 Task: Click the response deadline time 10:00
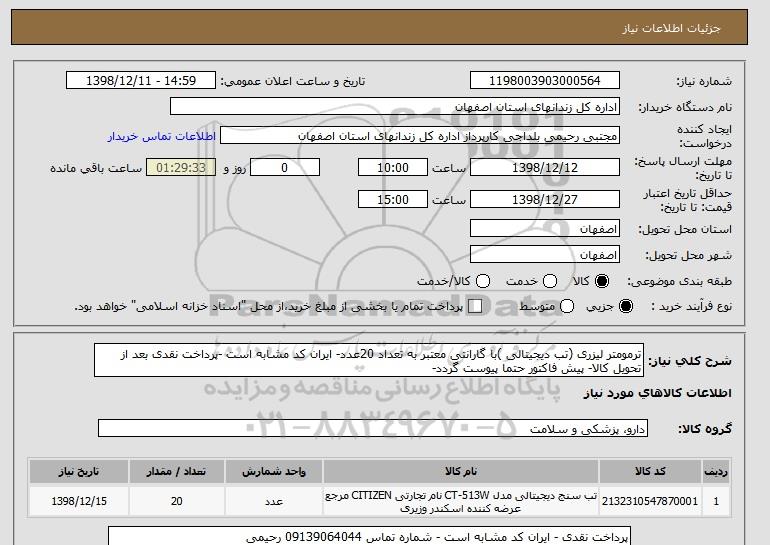(393, 167)
